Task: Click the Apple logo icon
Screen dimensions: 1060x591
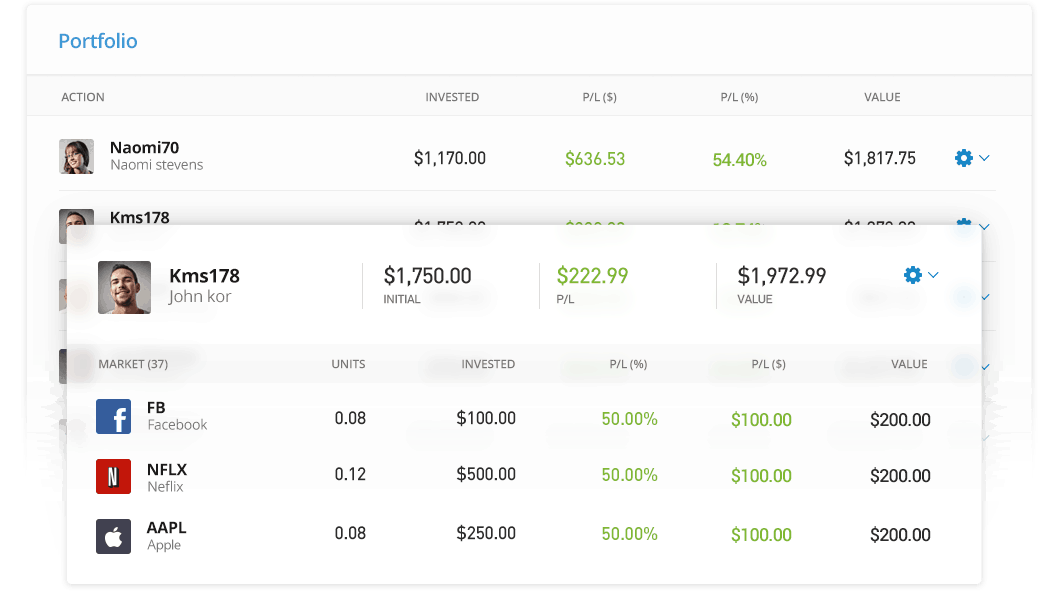Action: point(113,536)
